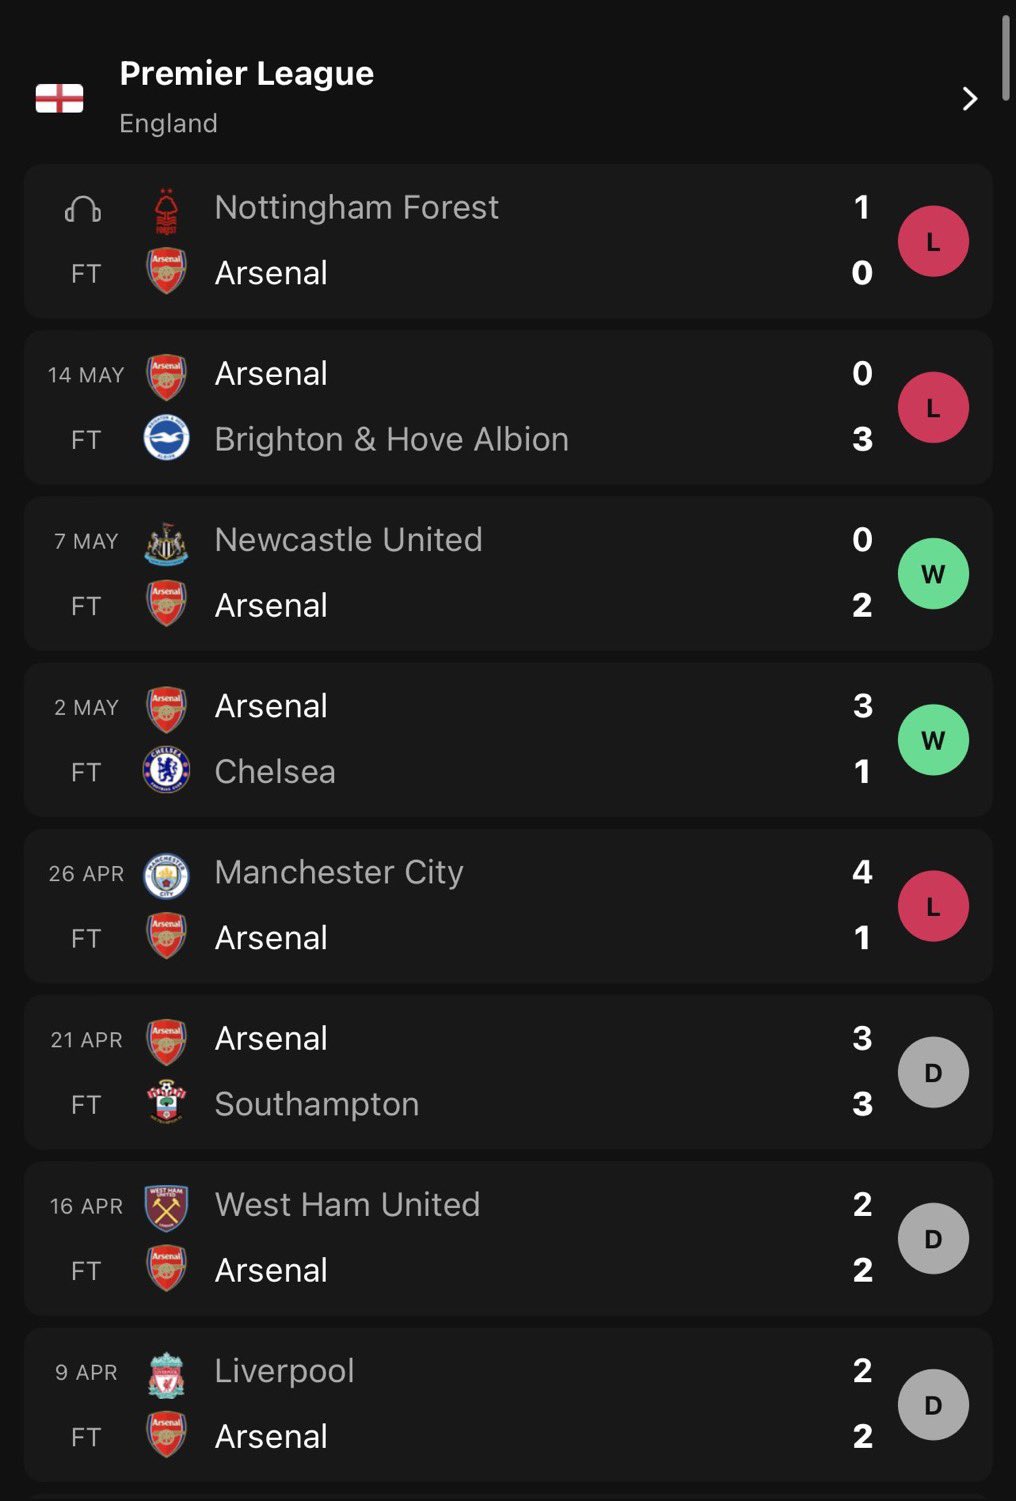Click the L badge for Manchester City match
The height and width of the screenshot is (1501, 1016).
click(x=933, y=906)
